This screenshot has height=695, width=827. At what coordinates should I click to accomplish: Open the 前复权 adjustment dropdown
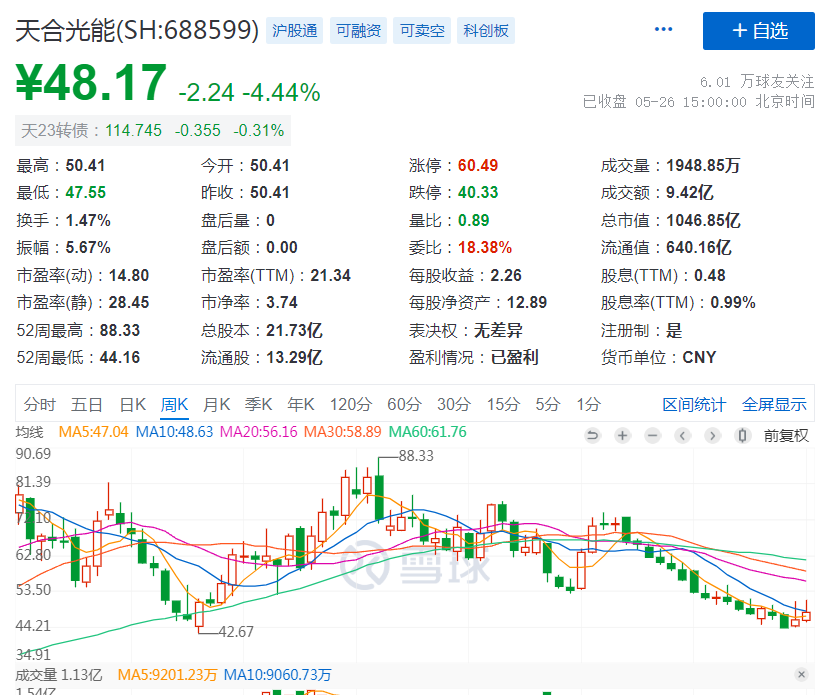point(786,436)
